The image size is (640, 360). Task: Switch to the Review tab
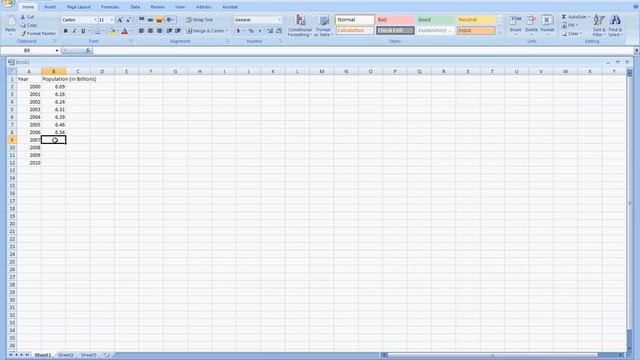point(158,7)
